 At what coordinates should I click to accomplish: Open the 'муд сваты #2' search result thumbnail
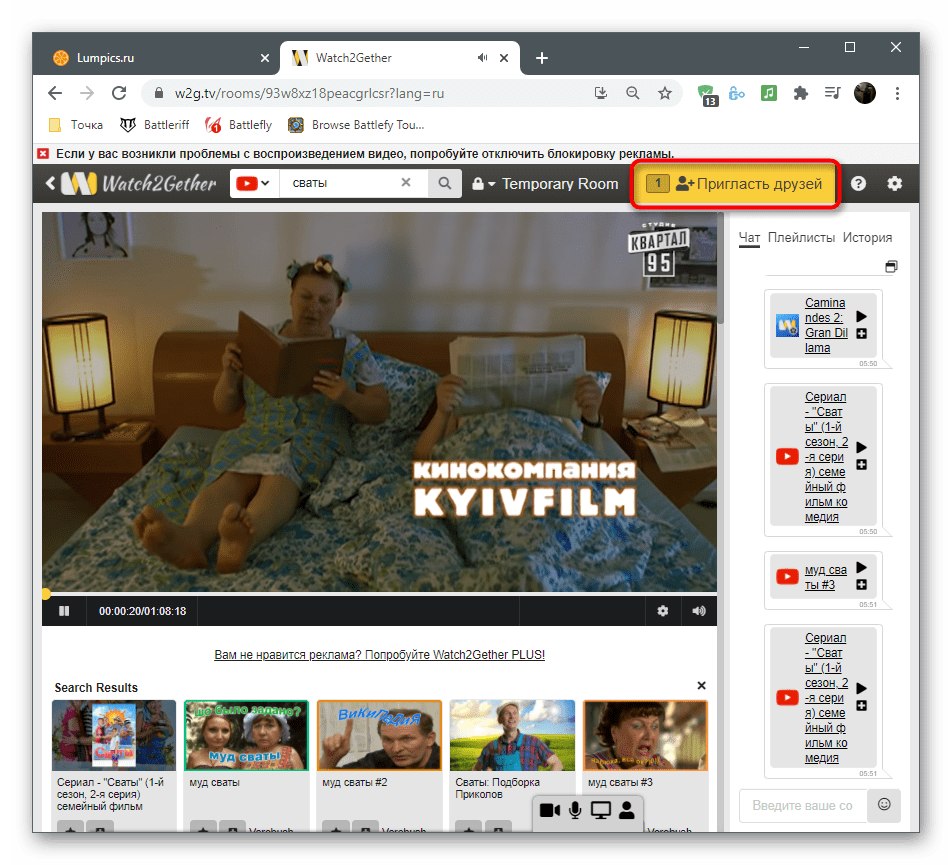click(379, 735)
